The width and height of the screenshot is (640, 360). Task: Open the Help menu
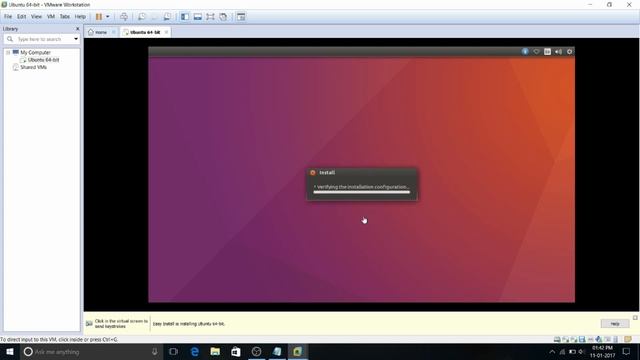[80, 17]
